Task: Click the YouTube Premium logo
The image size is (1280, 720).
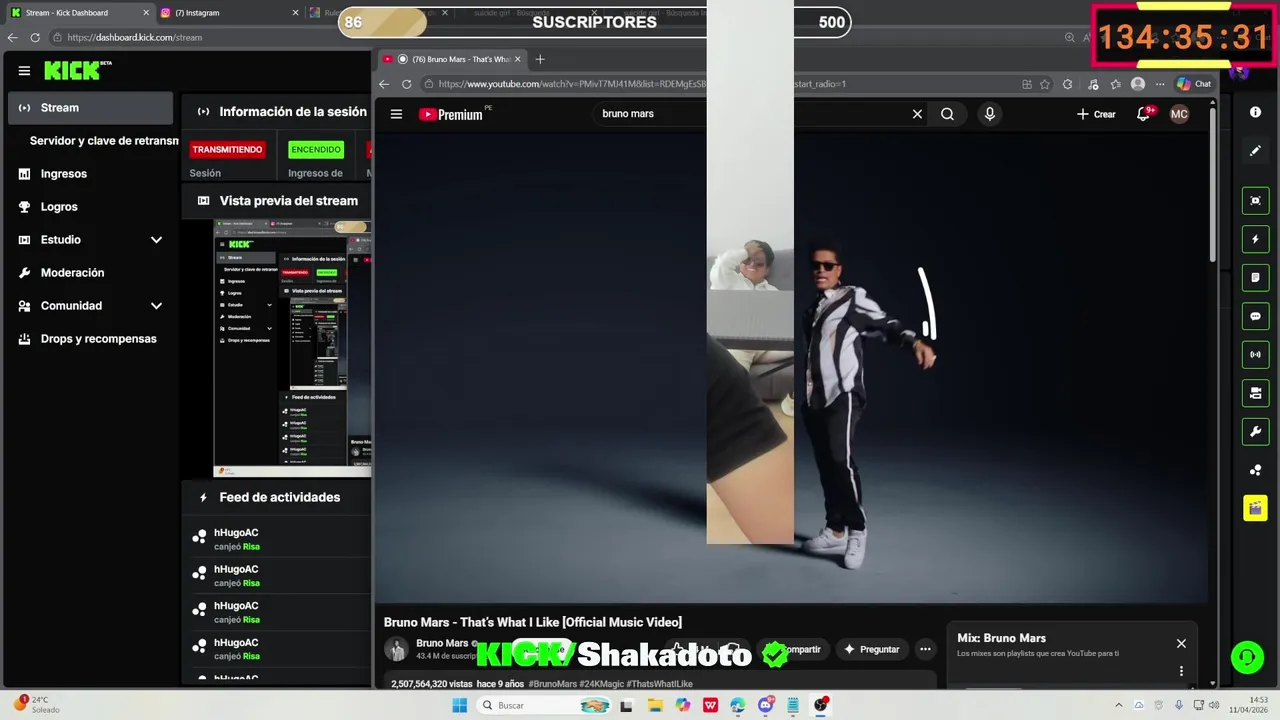Action: pos(451,114)
